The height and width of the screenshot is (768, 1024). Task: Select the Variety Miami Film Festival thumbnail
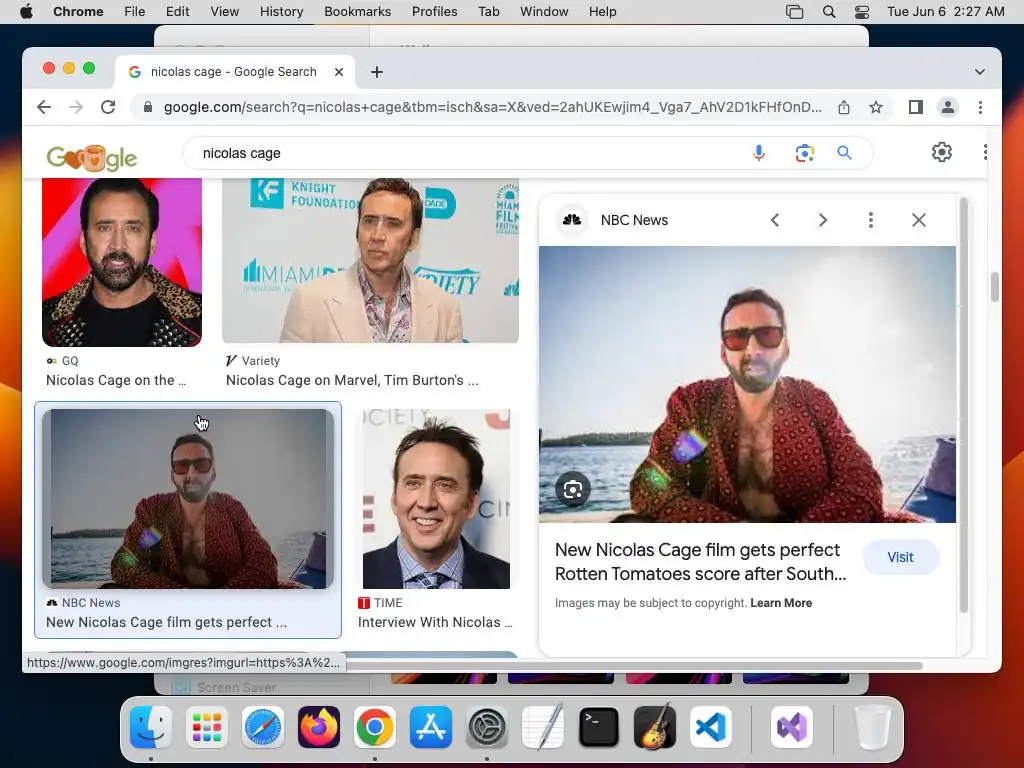pyautogui.click(x=370, y=260)
